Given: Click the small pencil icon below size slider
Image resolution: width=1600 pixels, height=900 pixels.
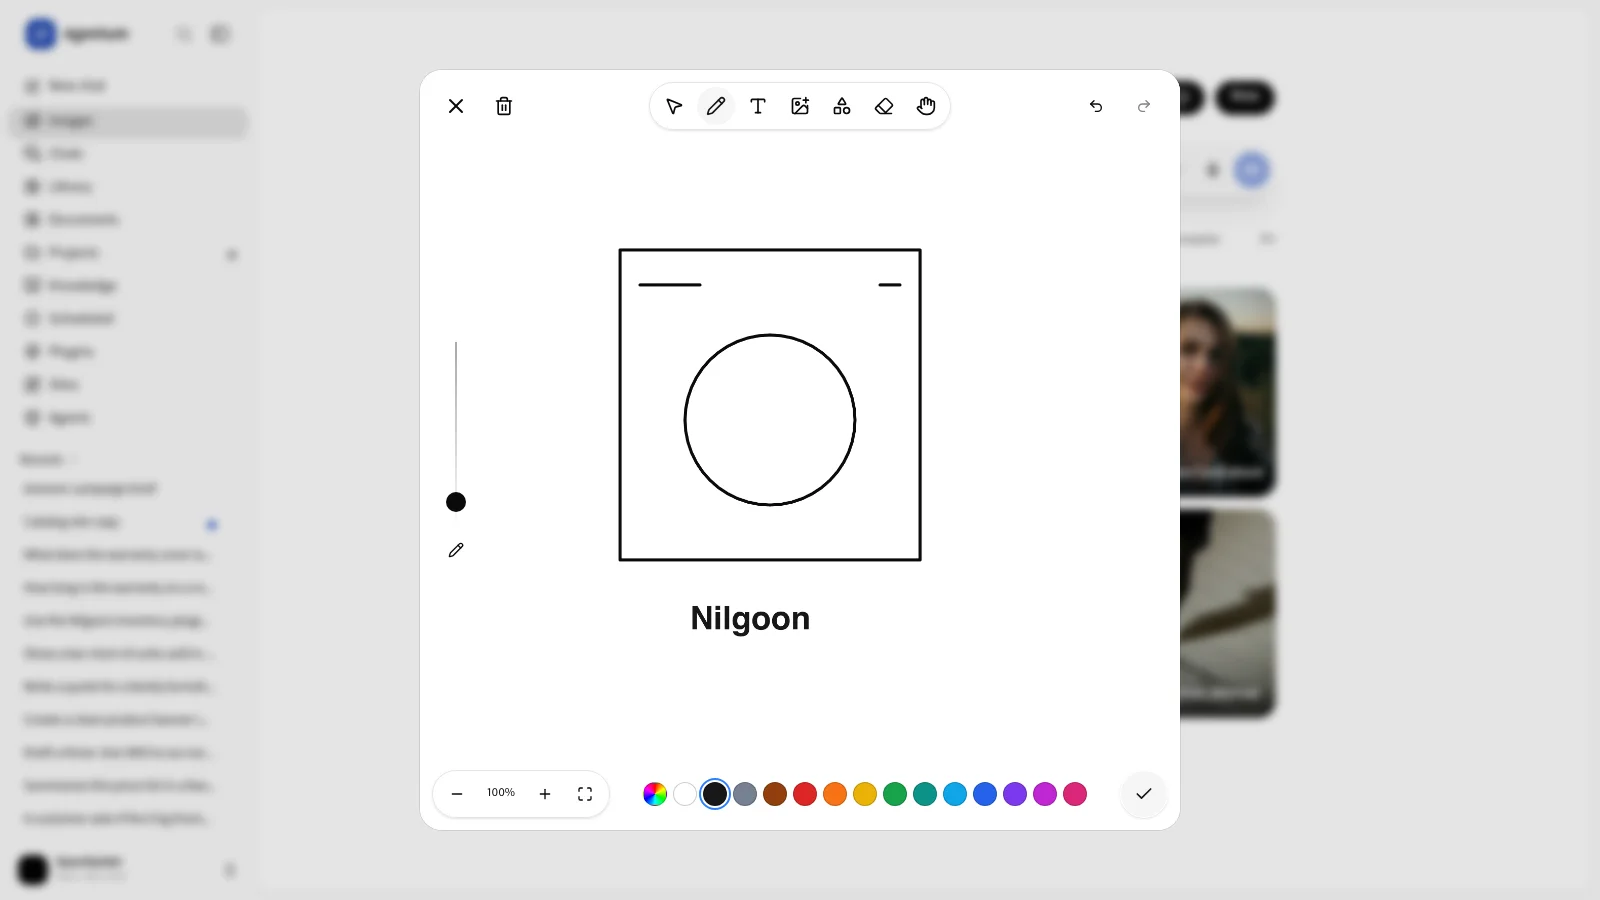Looking at the screenshot, I should coord(456,550).
